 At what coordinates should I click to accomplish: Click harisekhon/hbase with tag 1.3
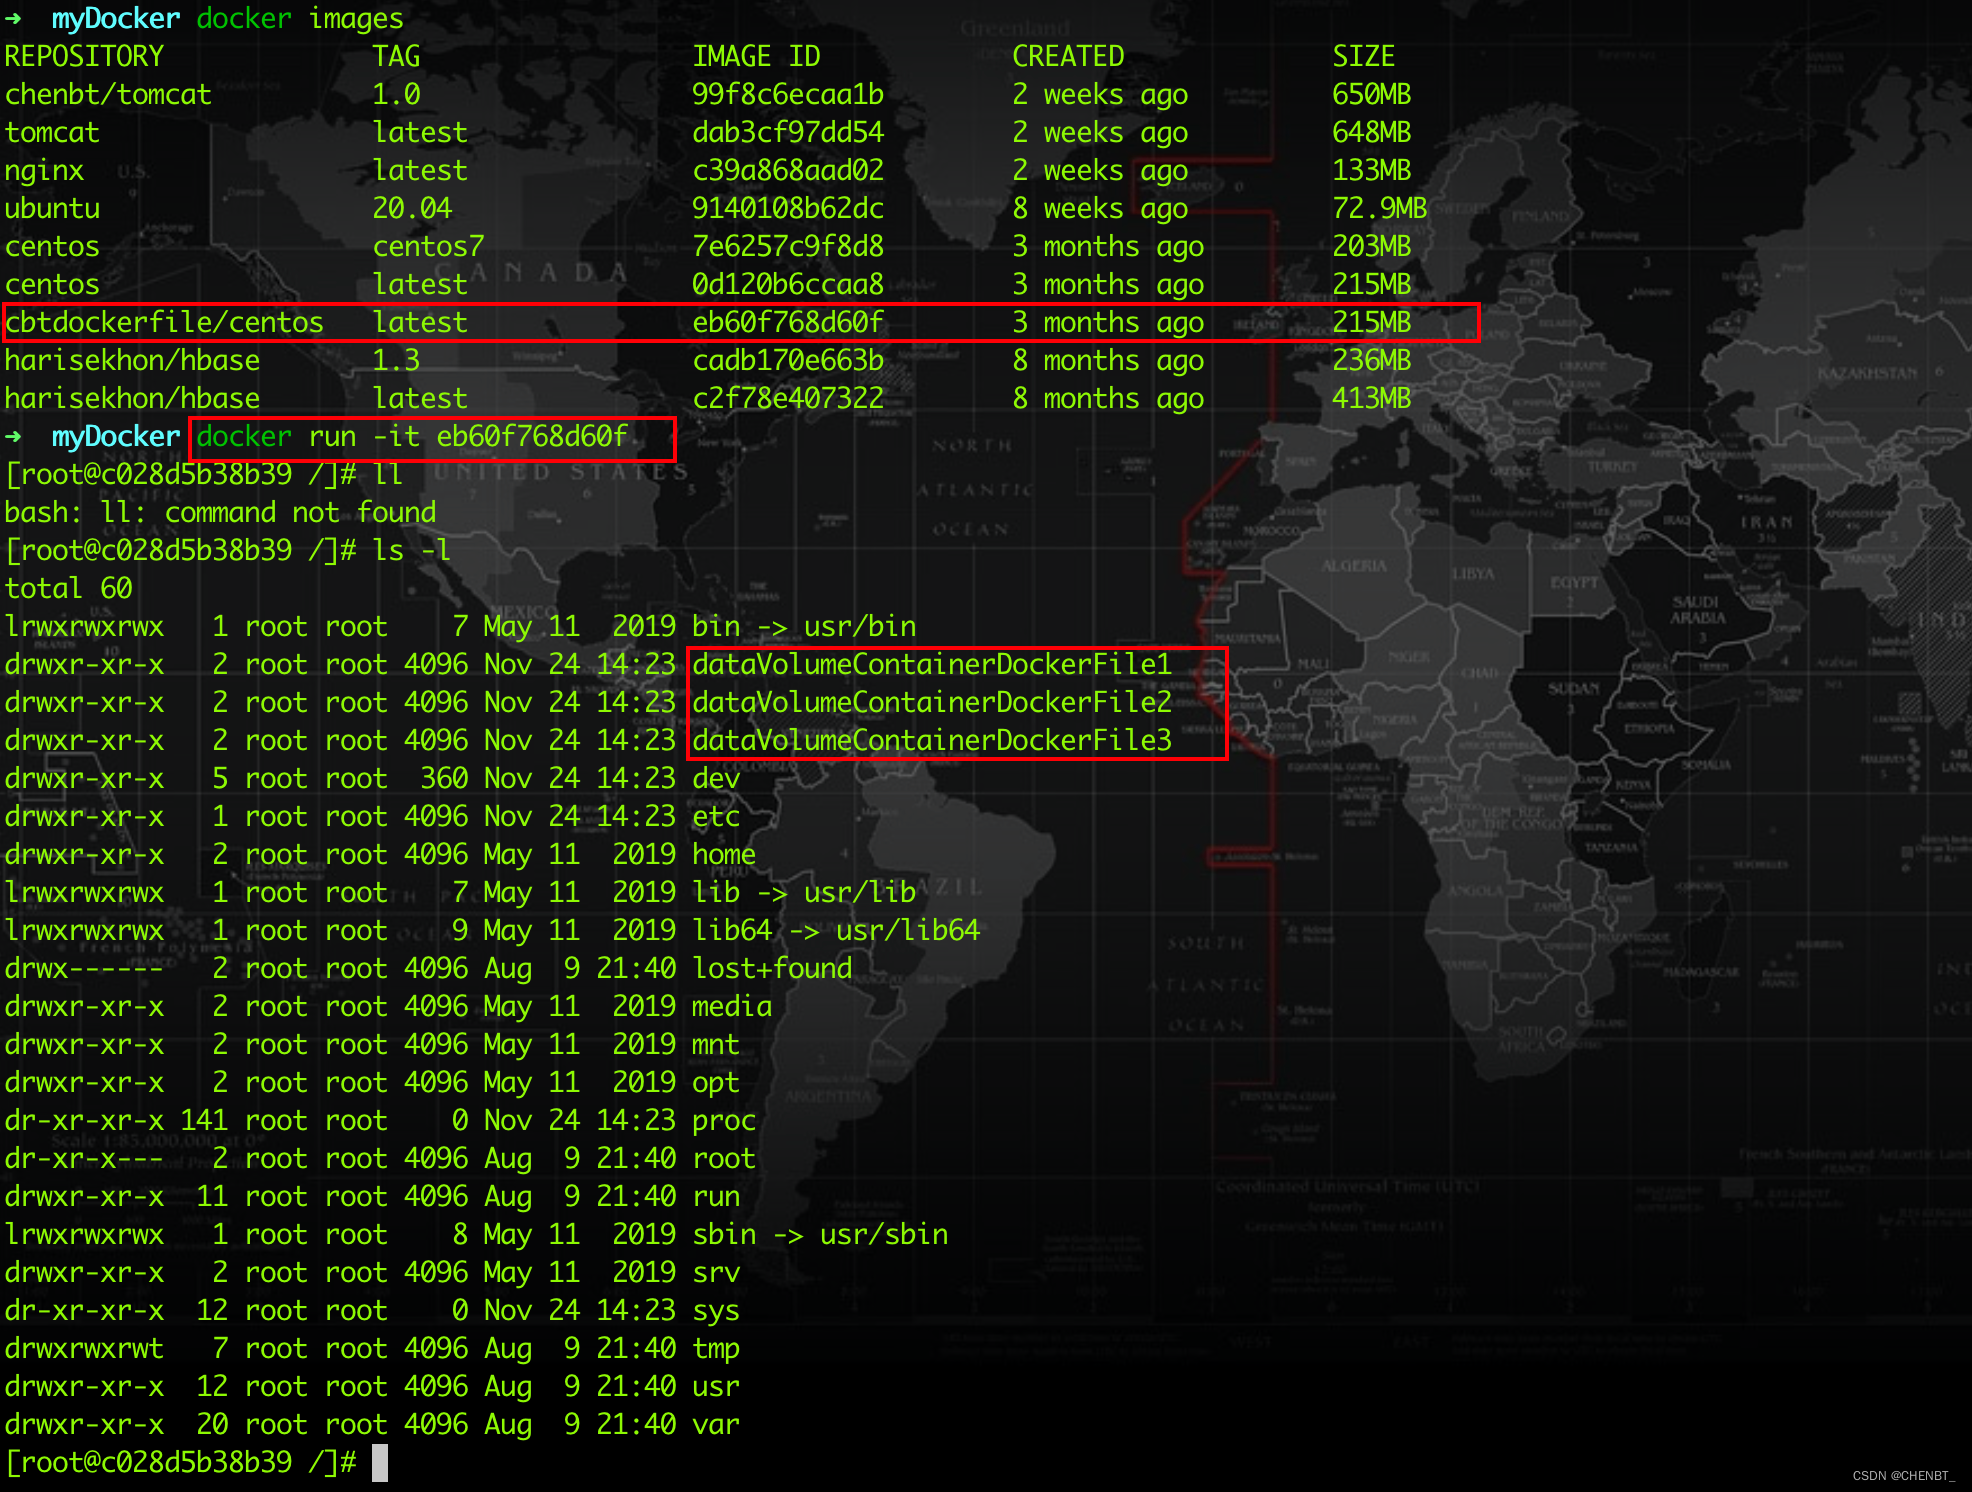point(132,360)
